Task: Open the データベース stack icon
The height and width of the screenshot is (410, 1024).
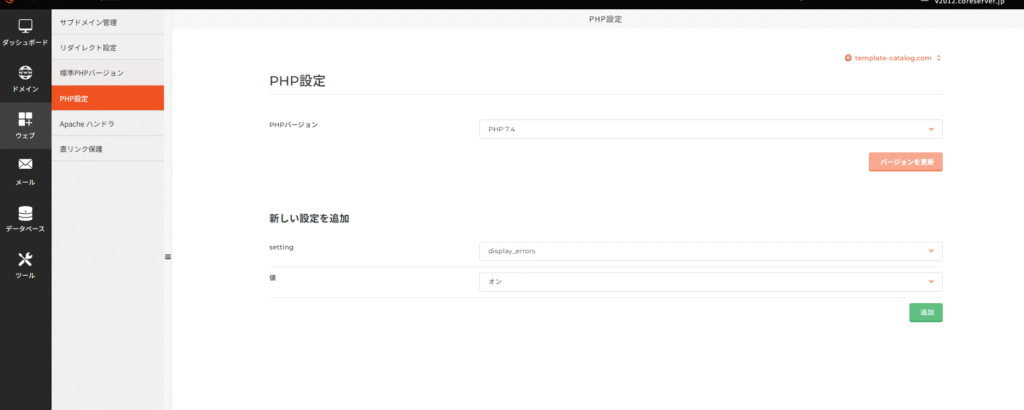Action: (x=25, y=212)
